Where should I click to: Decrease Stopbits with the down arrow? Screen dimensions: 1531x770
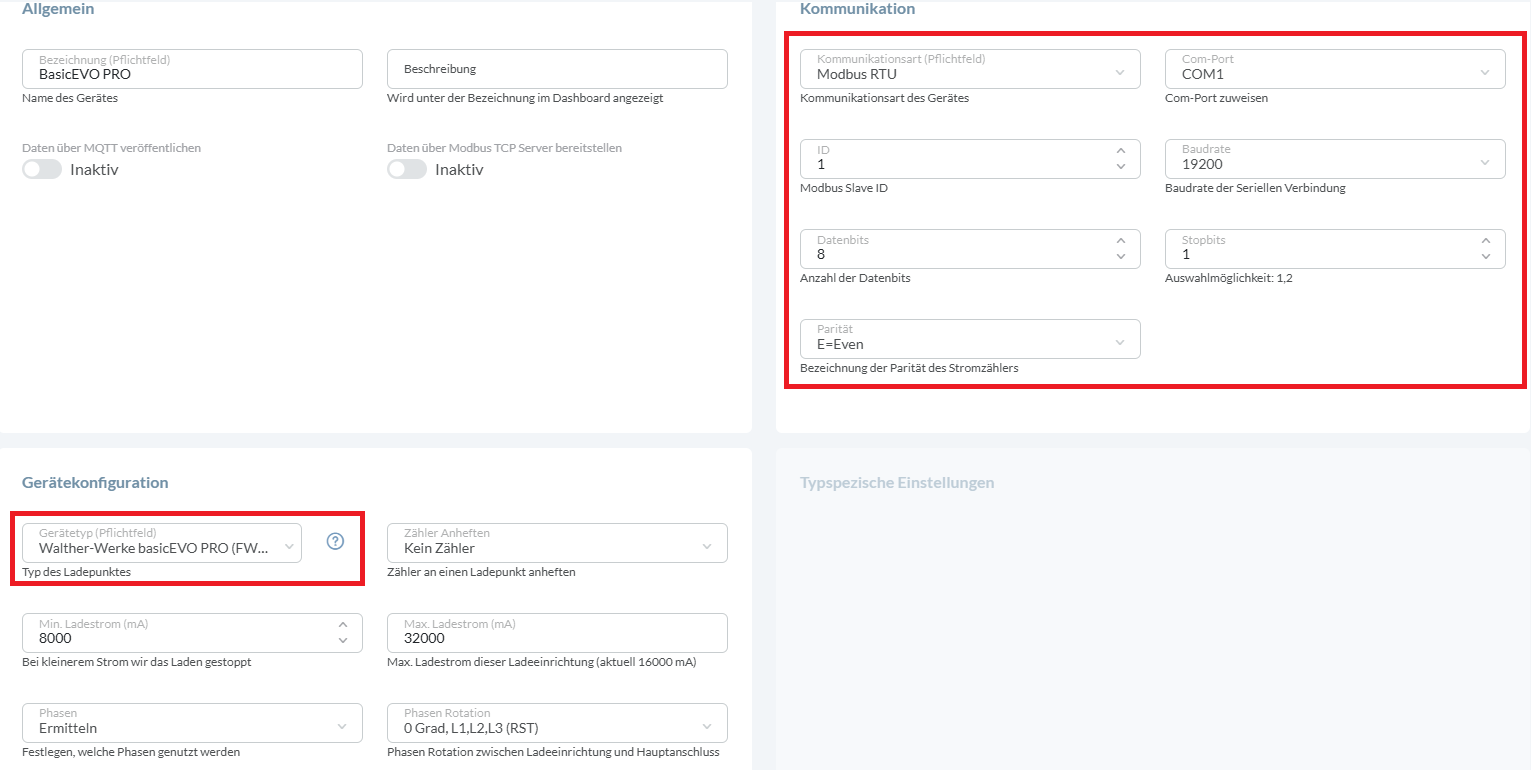coord(1485,256)
